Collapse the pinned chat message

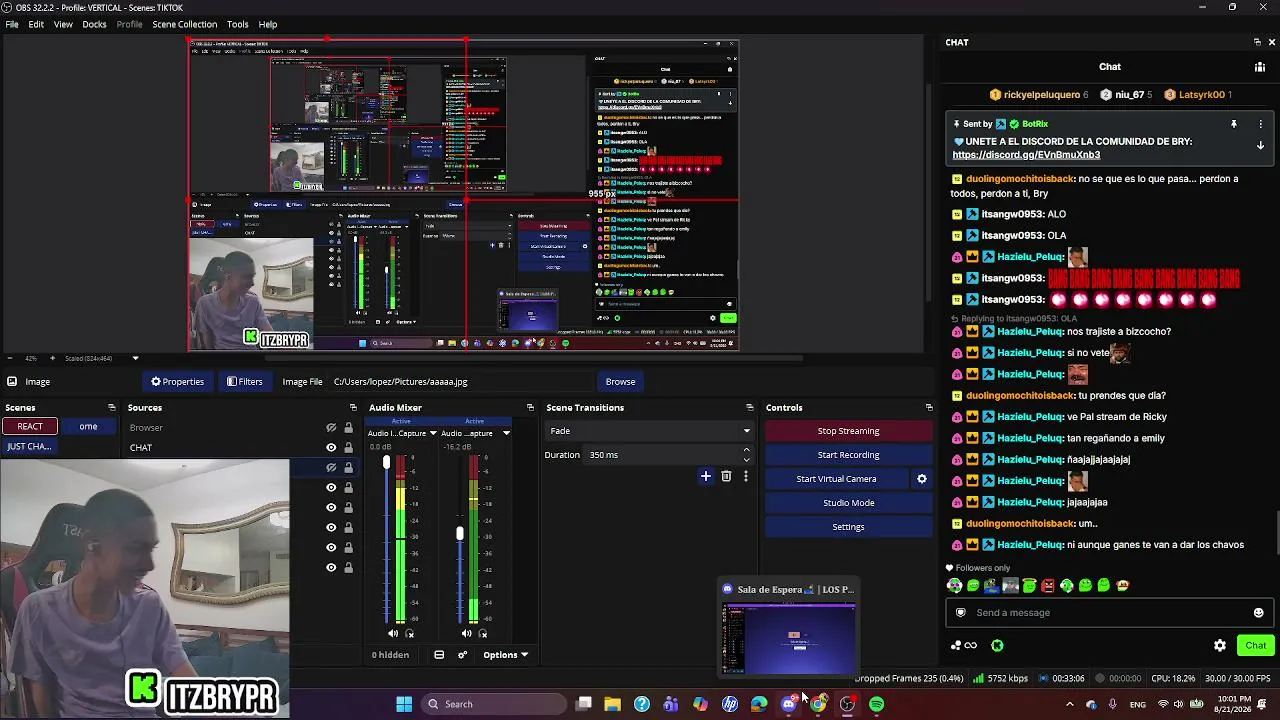(1260, 145)
